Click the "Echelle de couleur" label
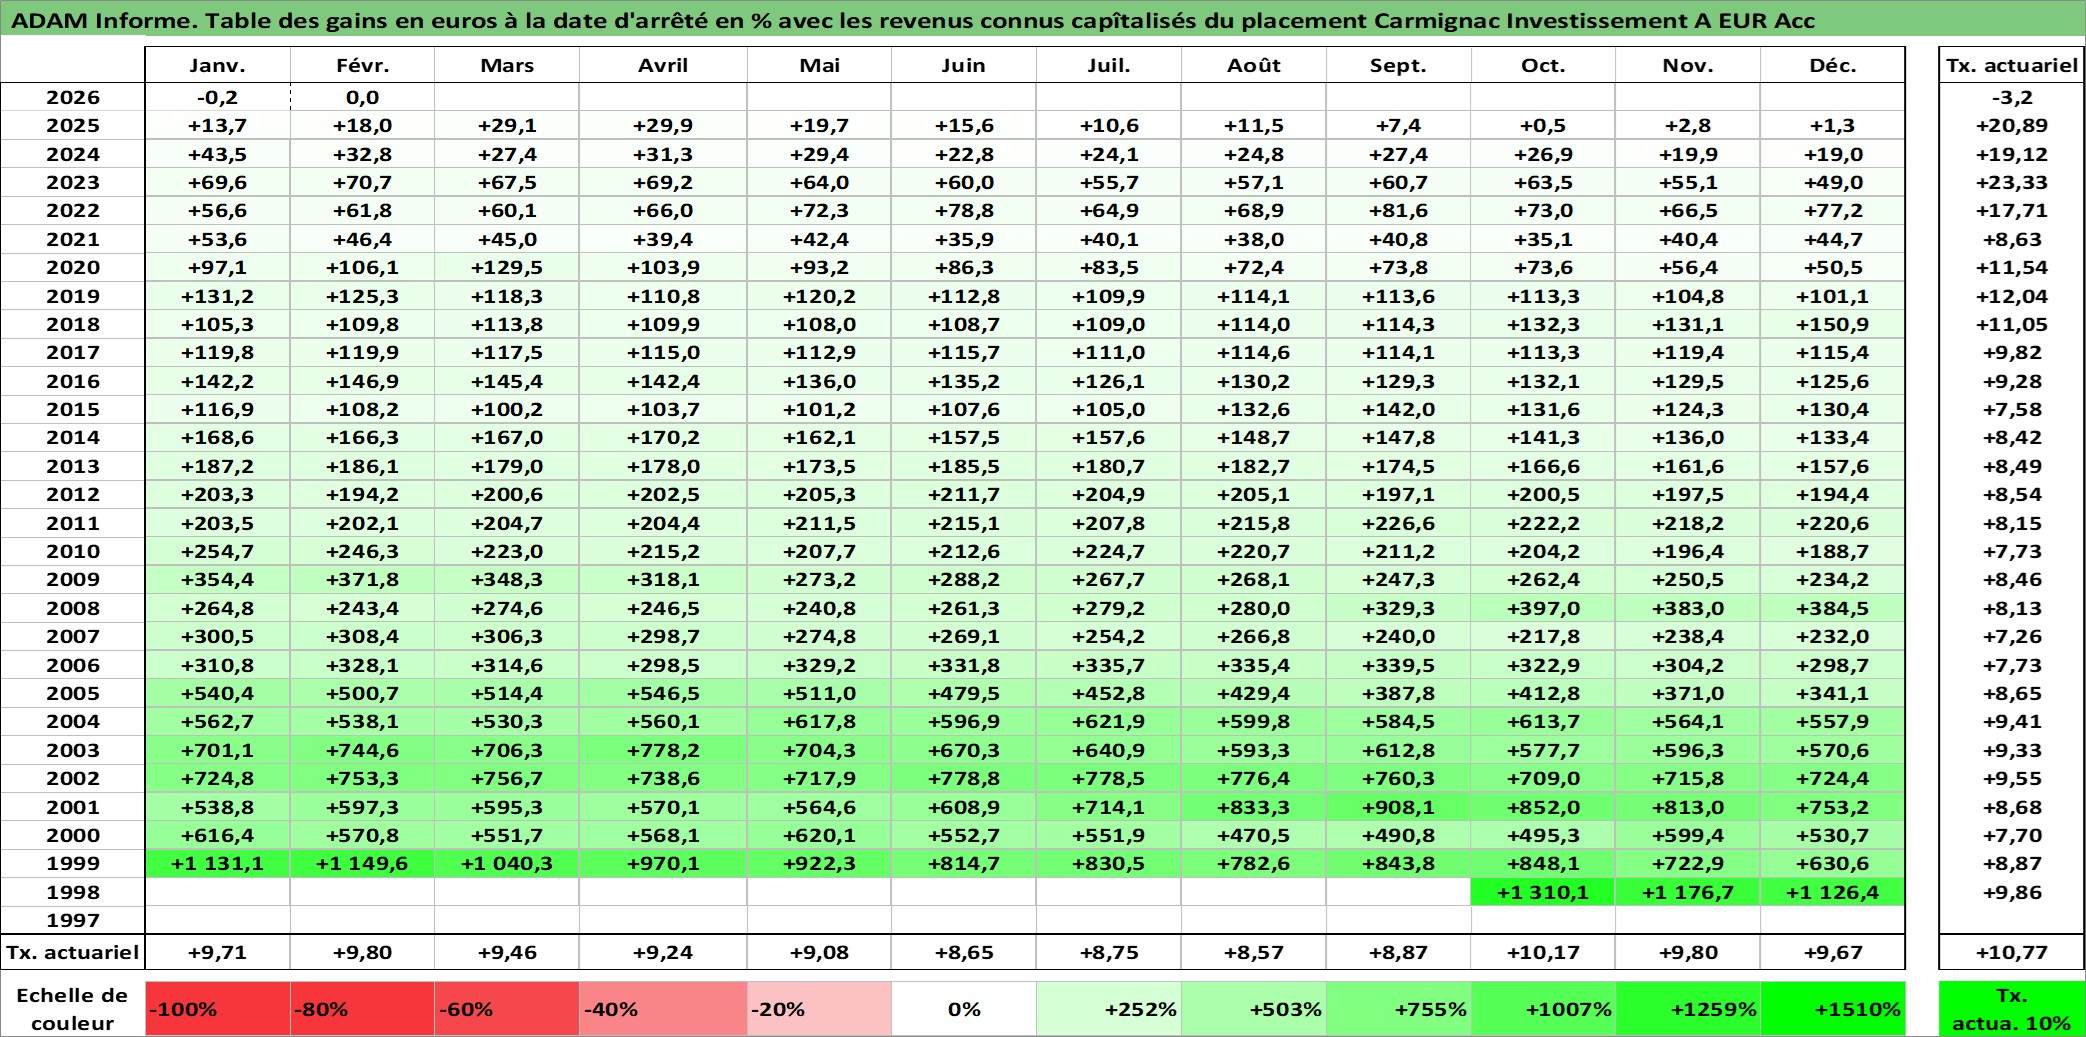The image size is (2086, 1037). coord(72,1009)
